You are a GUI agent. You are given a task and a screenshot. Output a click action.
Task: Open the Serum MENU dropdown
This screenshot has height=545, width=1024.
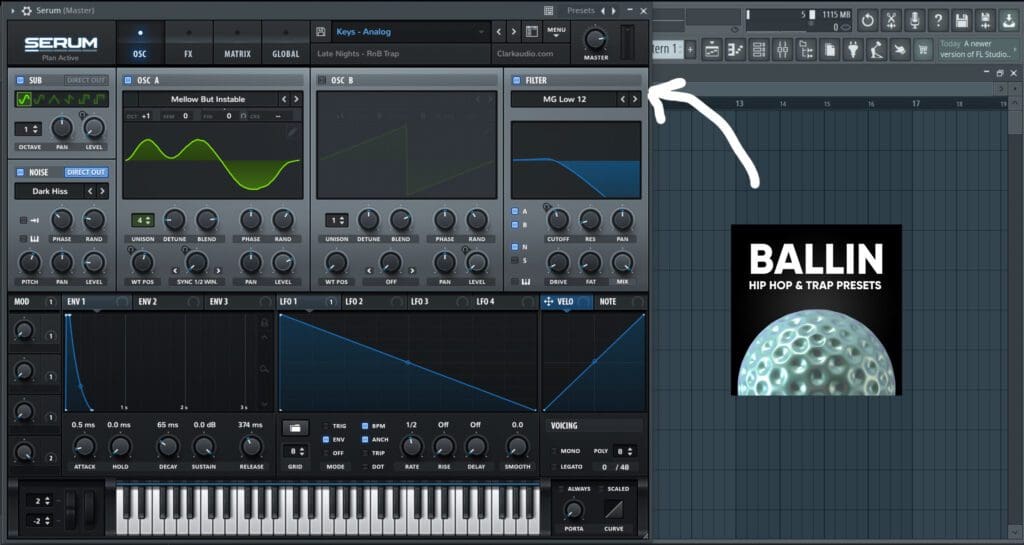click(556, 32)
